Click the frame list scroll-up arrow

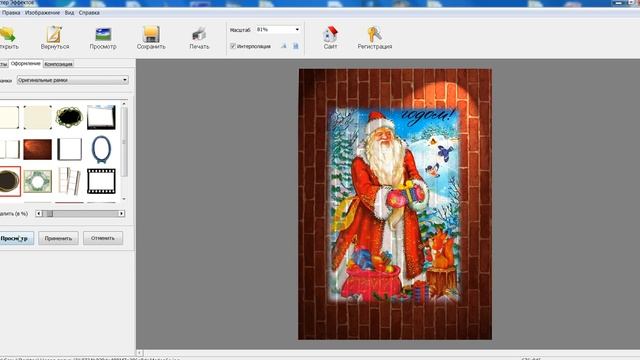(124, 104)
